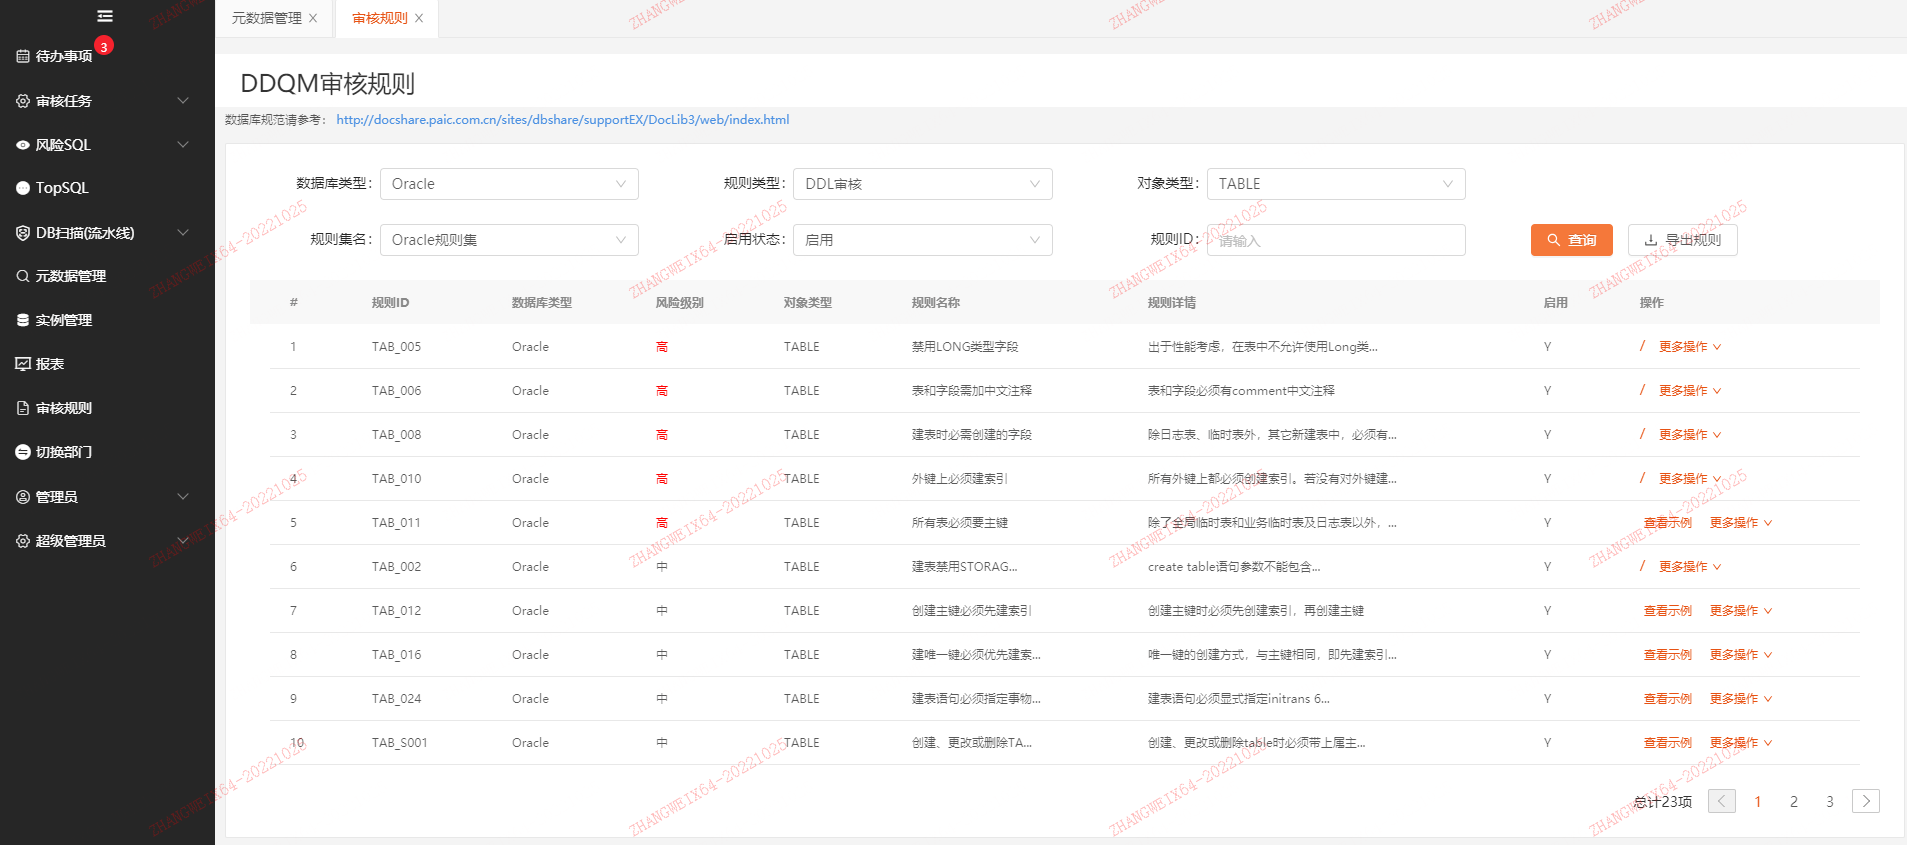Open the docshare database standards link
Viewport: 1907px width, 845px height.
[563, 120]
